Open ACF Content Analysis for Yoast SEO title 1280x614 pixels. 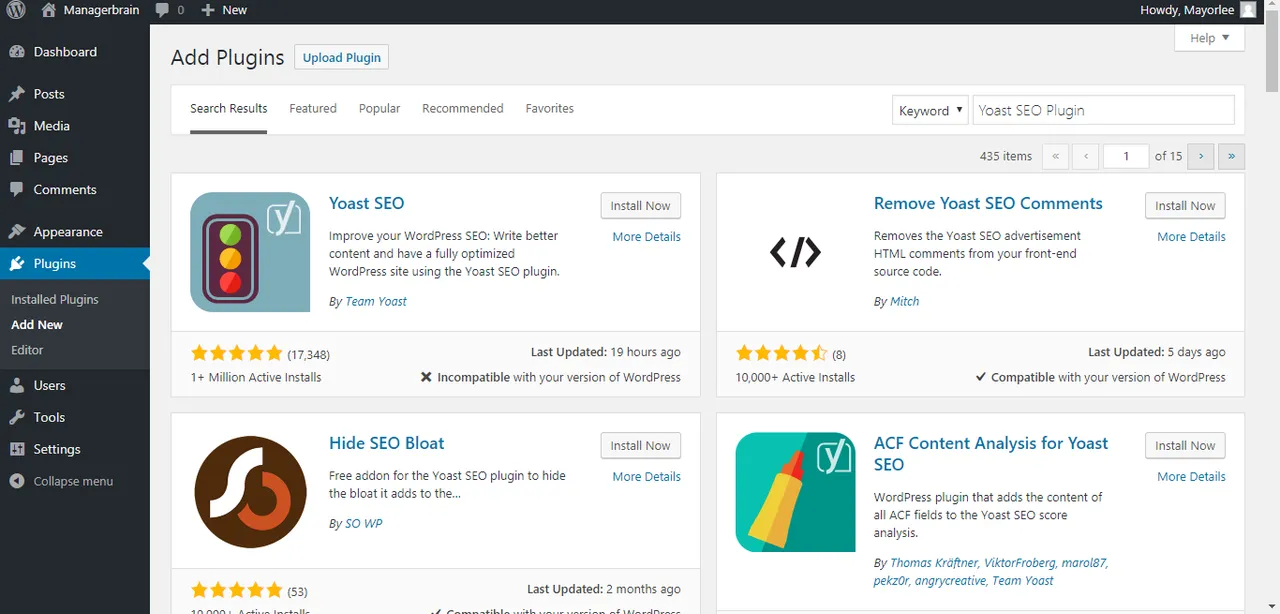991,454
